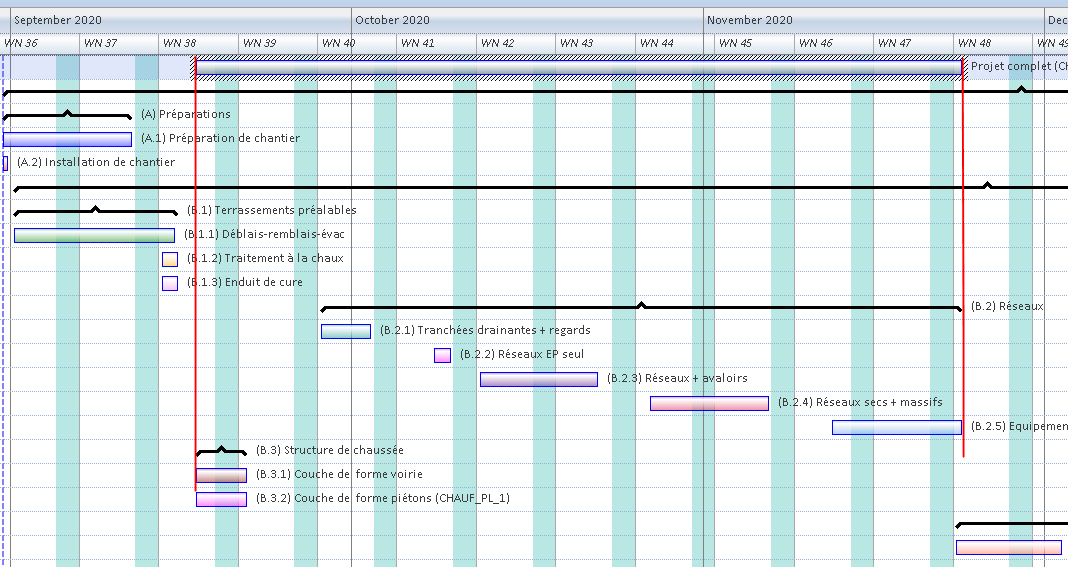Click the (A) Préparations summary bracket
This screenshot has width=1068, height=567.
(x=67, y=115)
